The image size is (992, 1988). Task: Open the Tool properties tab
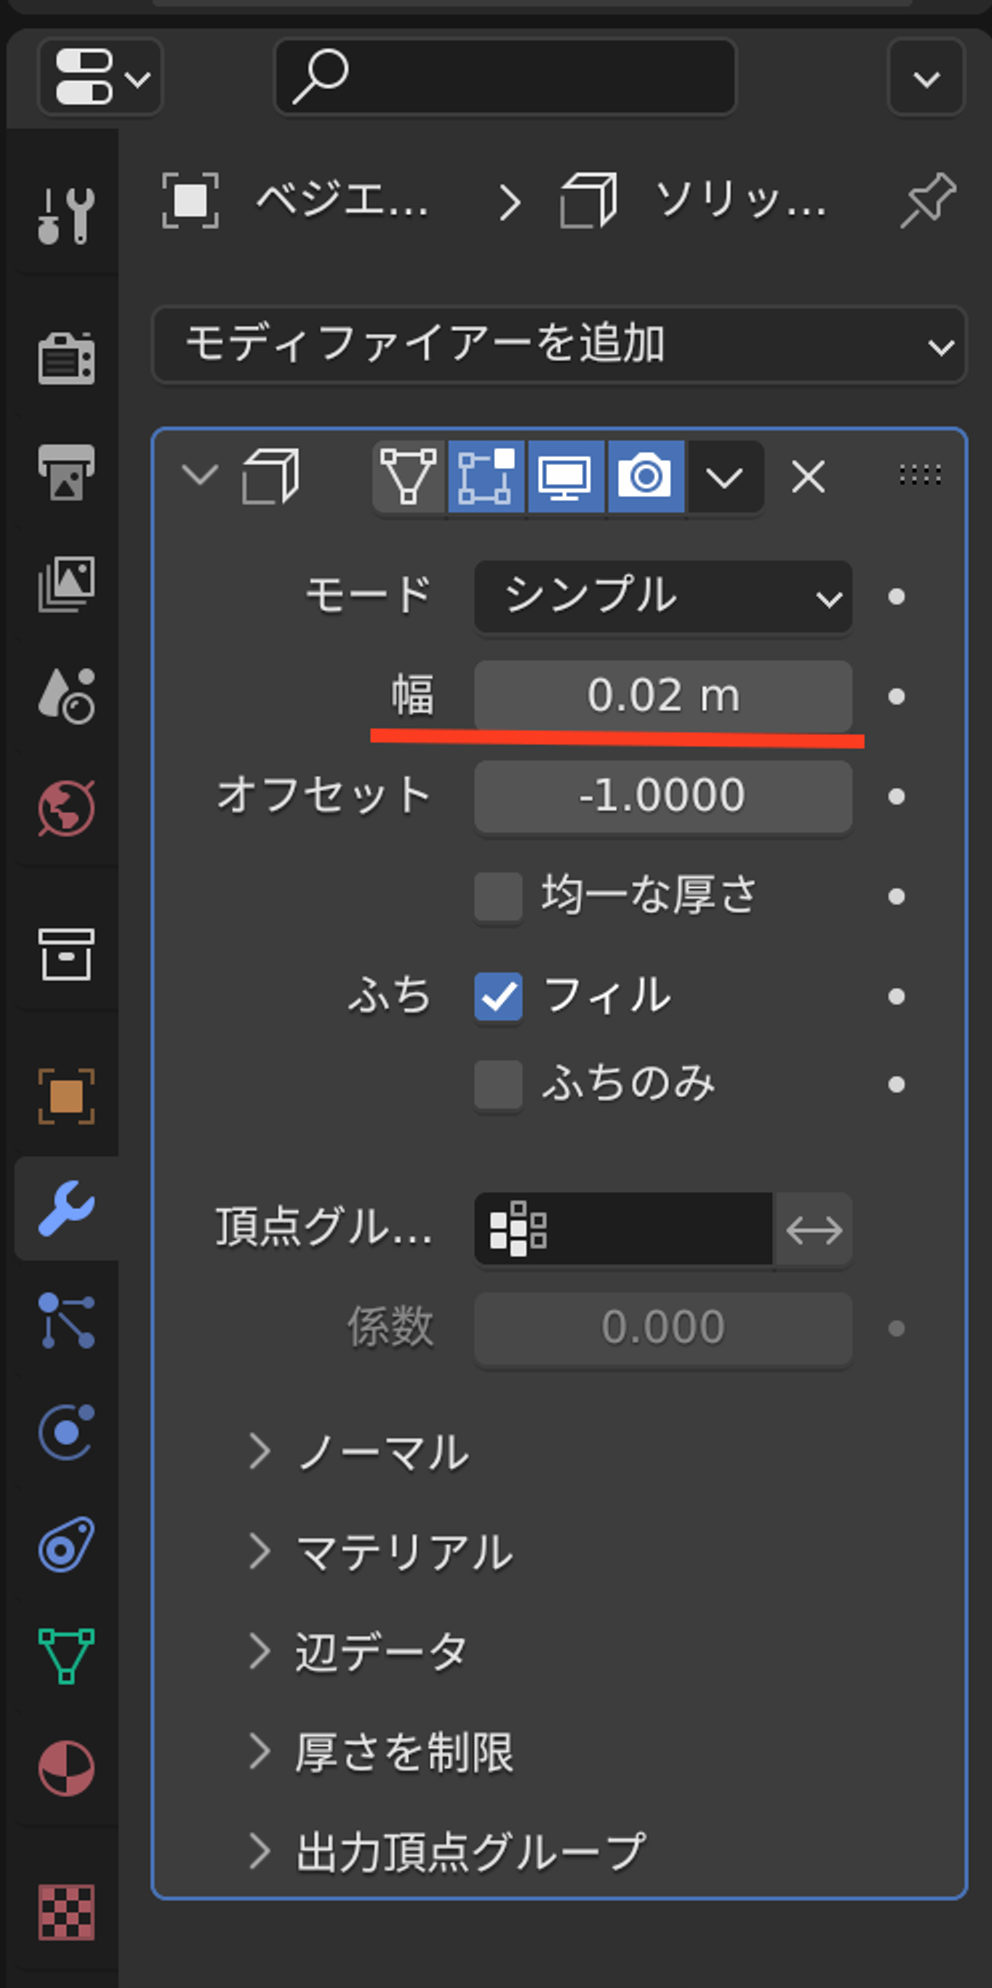66,215
